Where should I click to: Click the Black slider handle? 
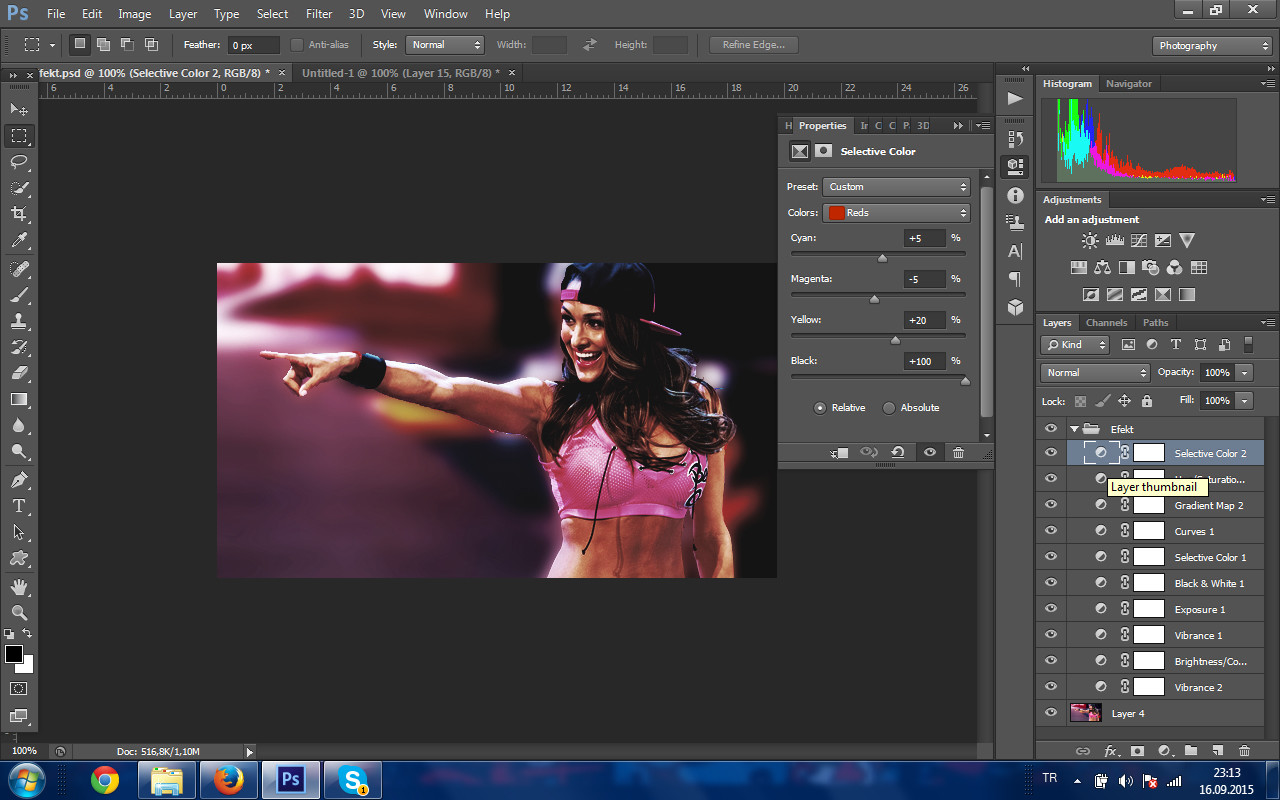tap(965, 380)
